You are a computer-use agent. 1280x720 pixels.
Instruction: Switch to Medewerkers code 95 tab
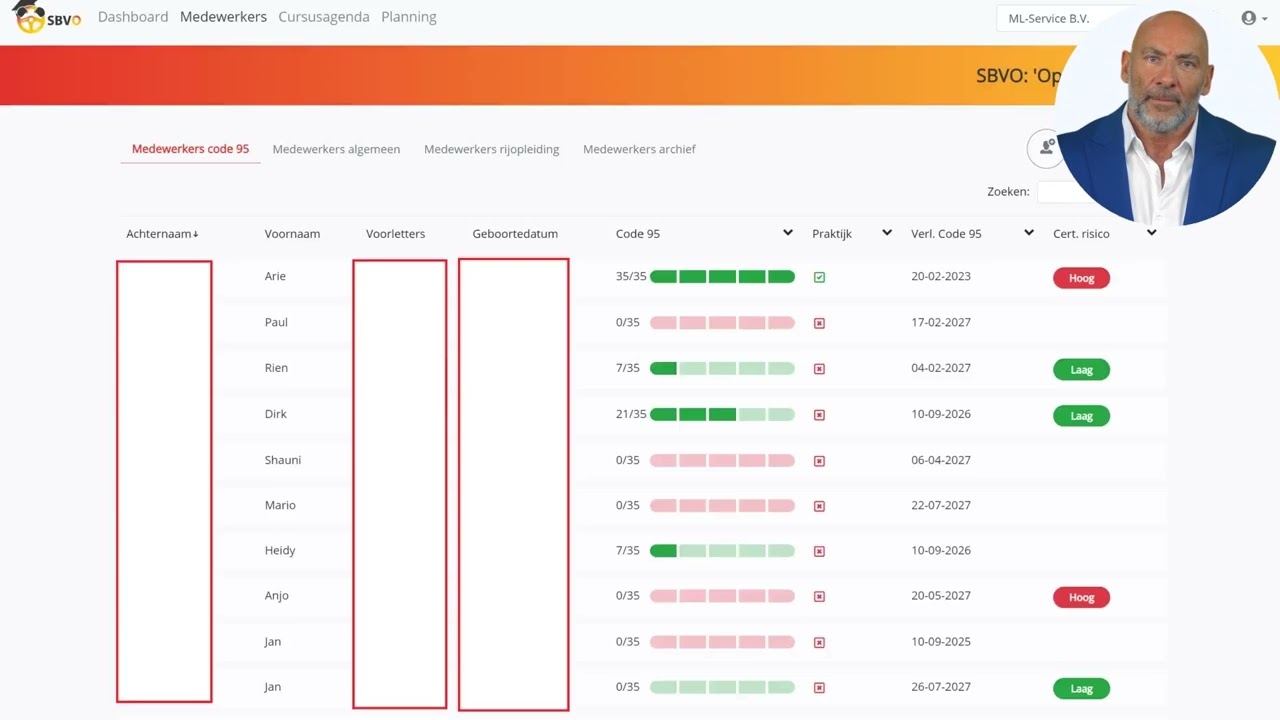[x=190, y=149]
